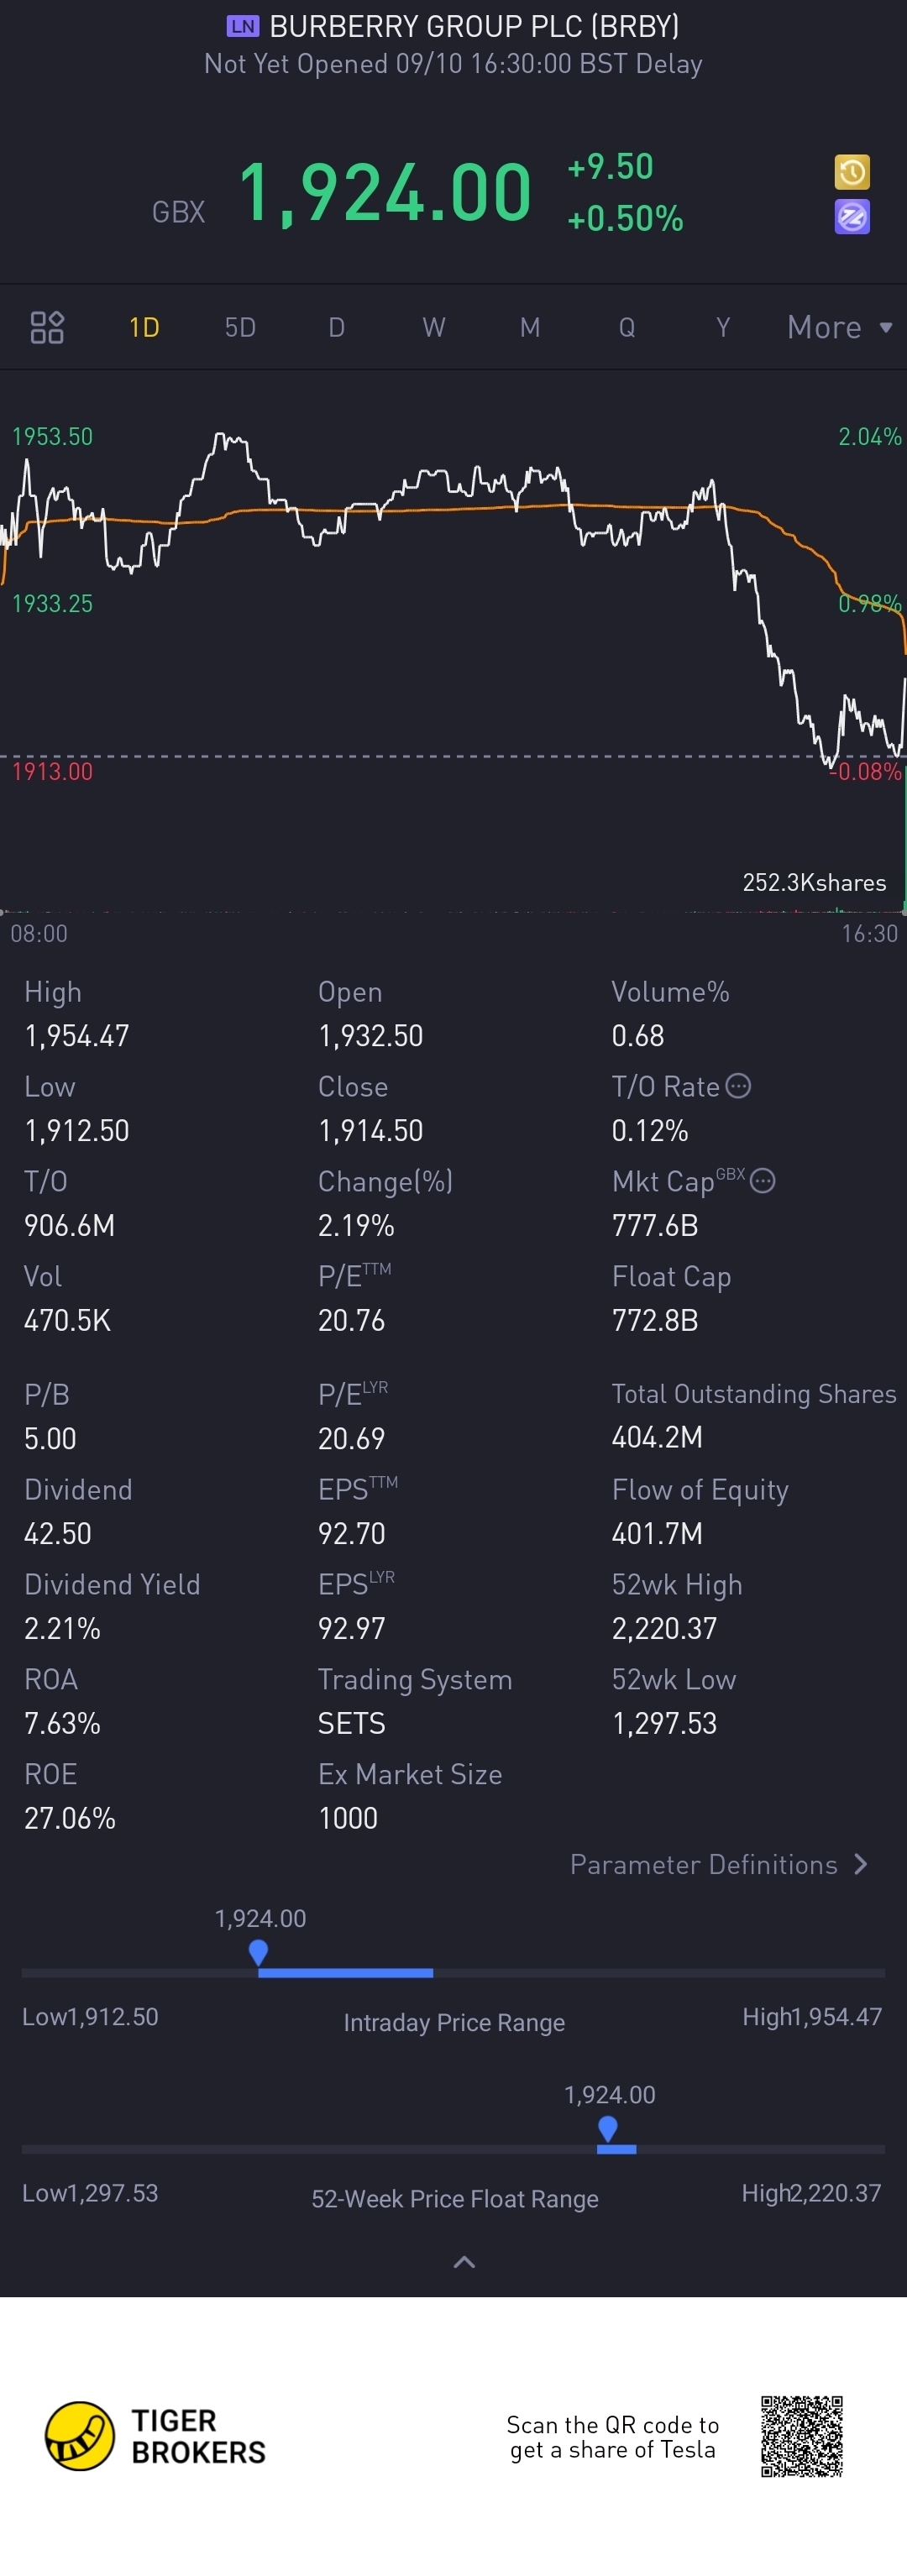Select the 1D chart tab
907x2576 pixels.
[144, 327]
